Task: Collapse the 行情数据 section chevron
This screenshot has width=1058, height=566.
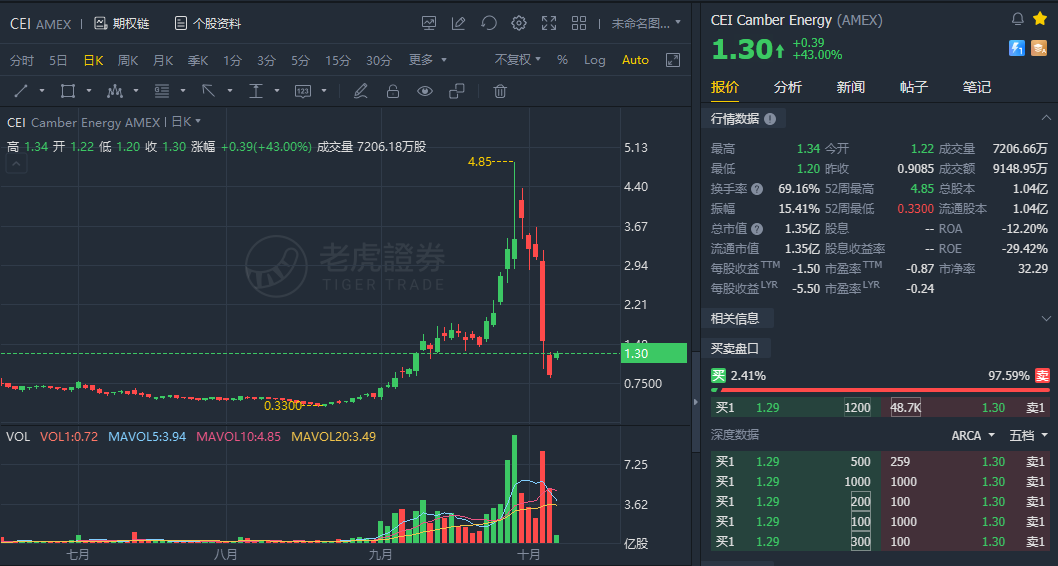Action: [1046, 119]
